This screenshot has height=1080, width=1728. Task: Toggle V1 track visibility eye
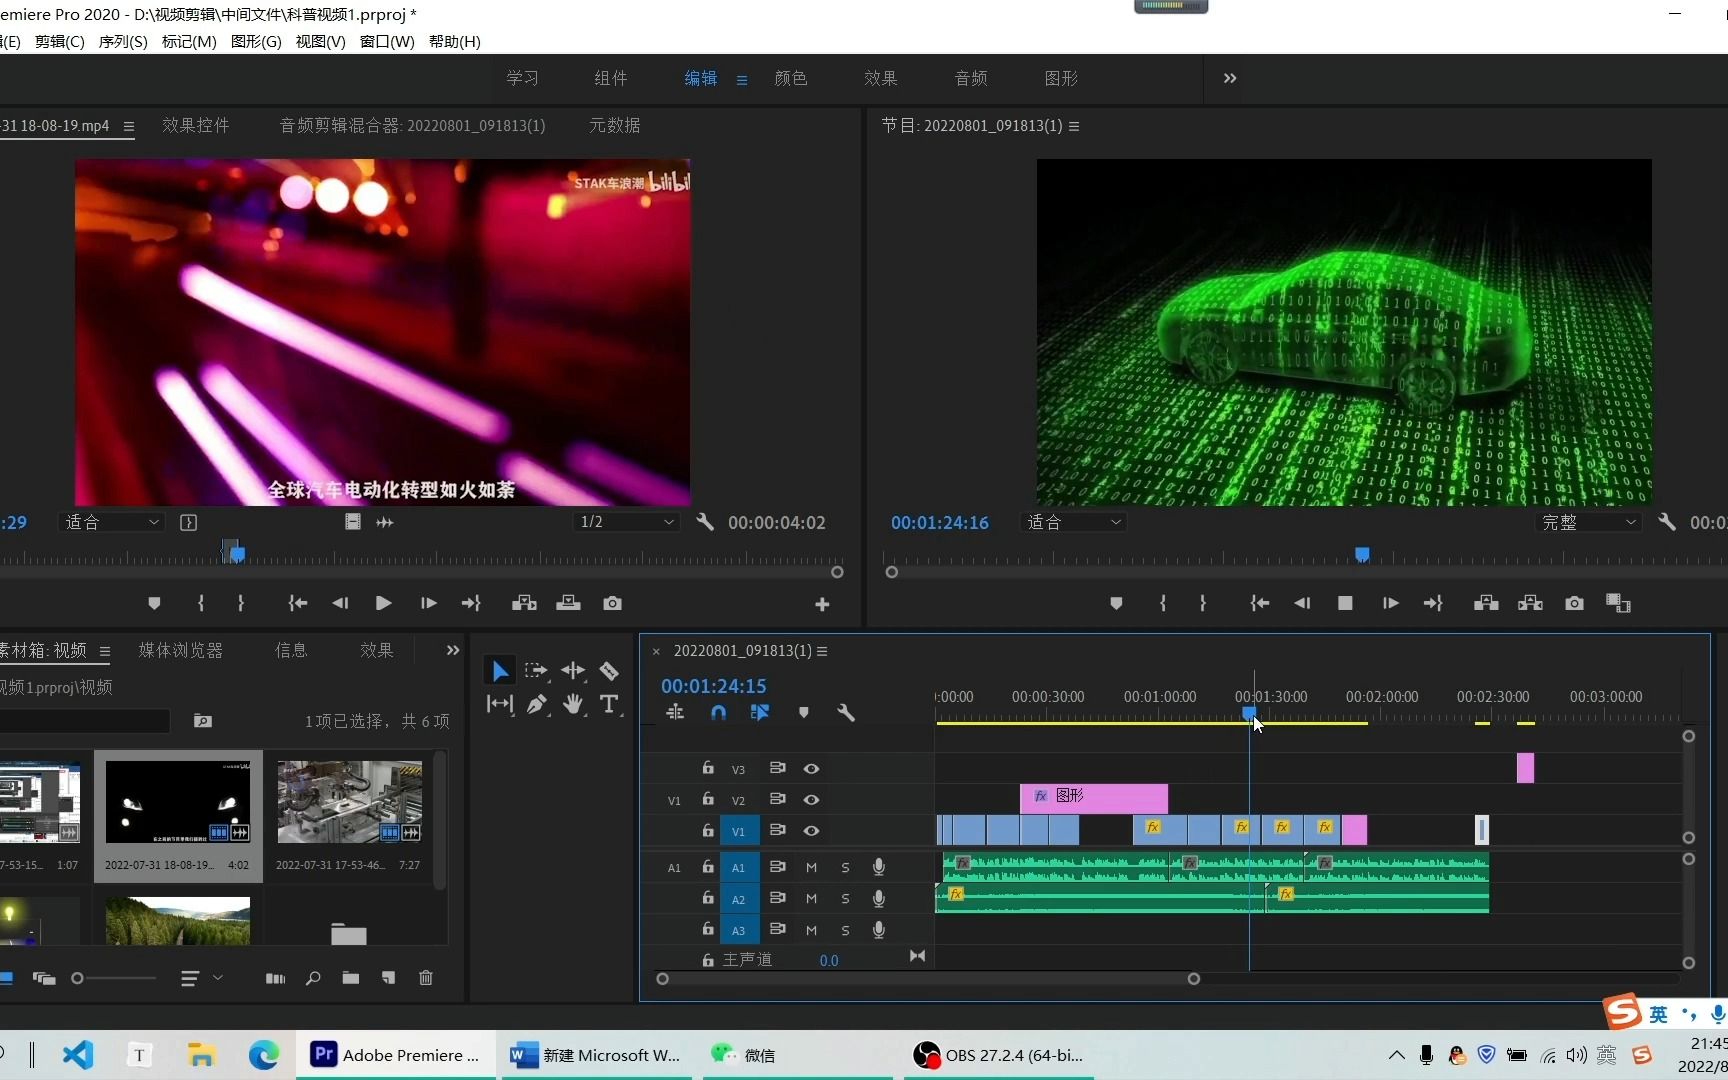click(811, 831)
